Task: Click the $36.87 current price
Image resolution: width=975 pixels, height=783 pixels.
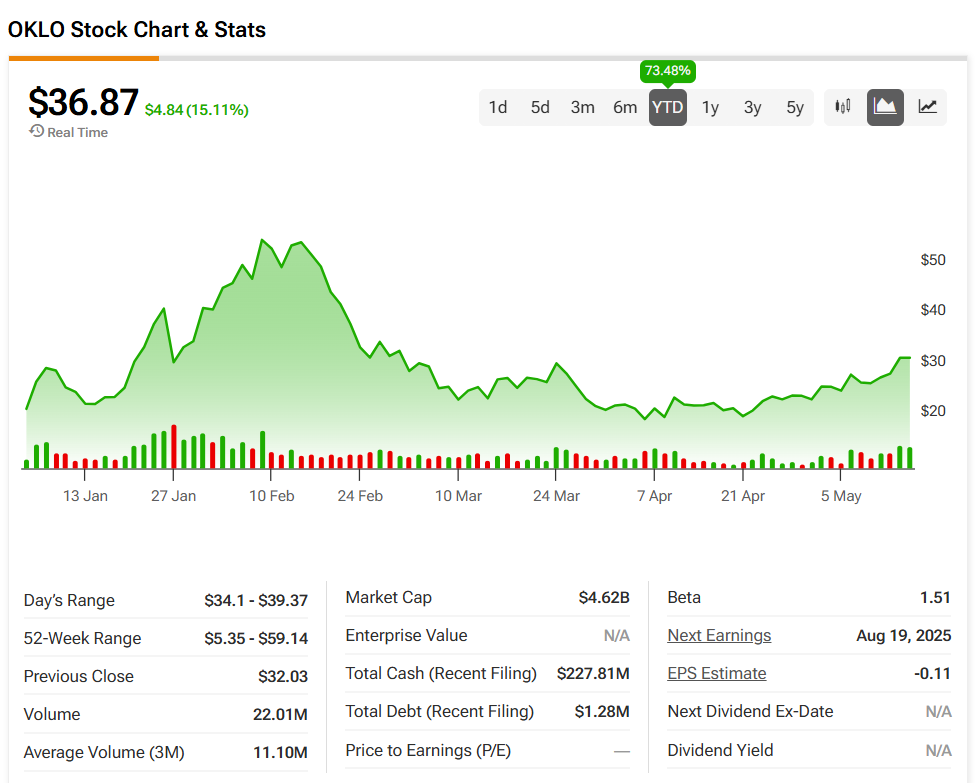Action: point(83,101)
